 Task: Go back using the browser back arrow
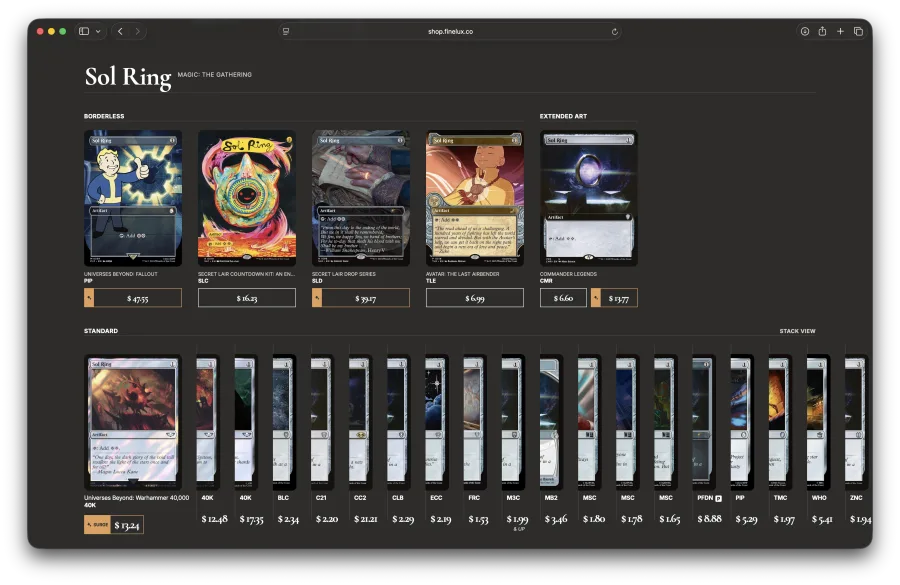pos(120,32)
